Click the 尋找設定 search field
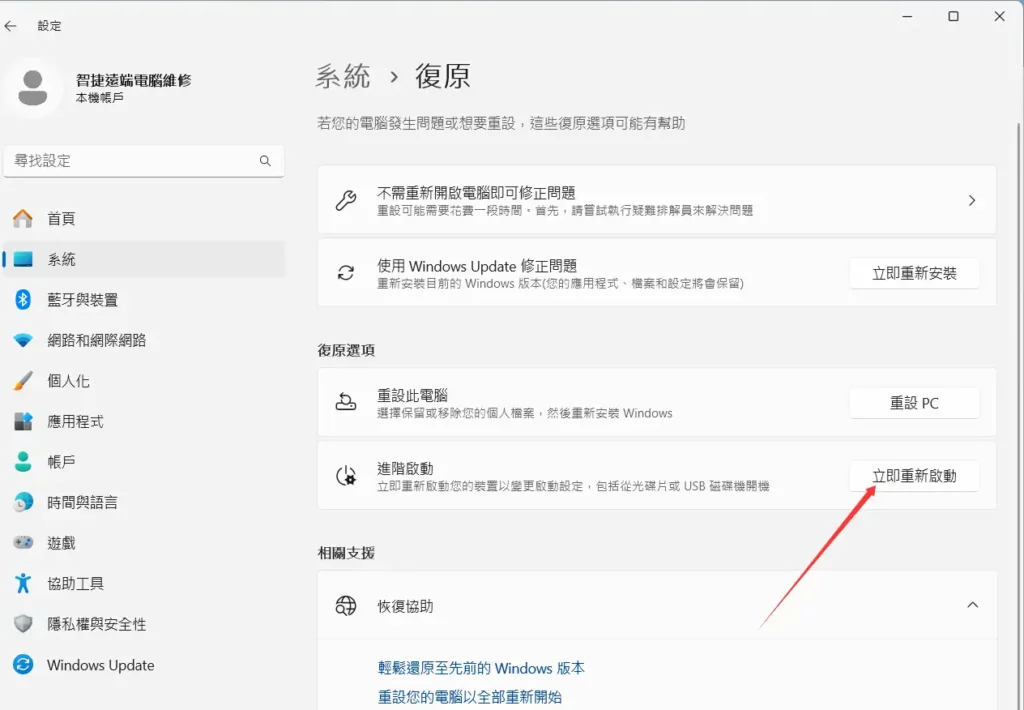 tap(144, 161)
